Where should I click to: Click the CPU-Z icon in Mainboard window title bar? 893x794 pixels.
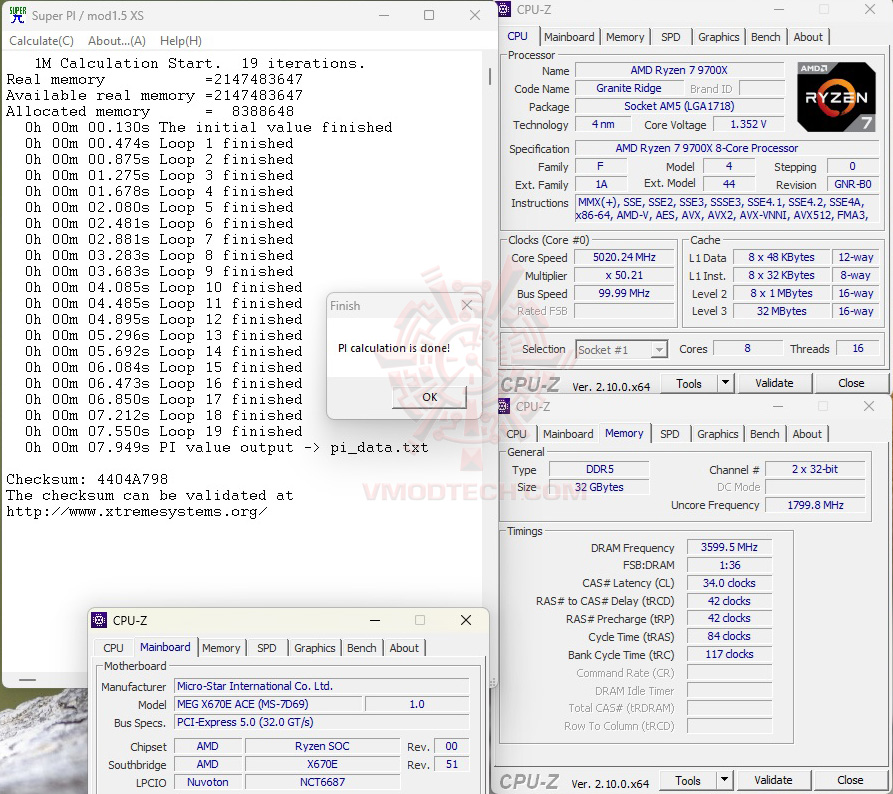click(99, 620)
